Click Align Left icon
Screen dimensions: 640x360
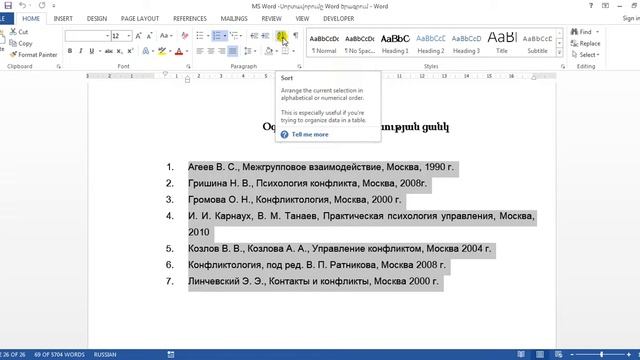click(200, 51)
